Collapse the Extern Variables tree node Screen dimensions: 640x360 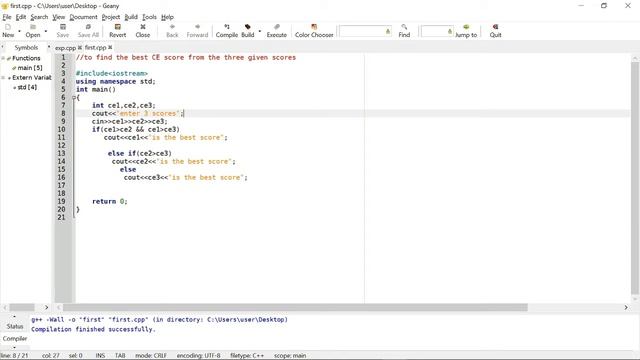[3, 78]
